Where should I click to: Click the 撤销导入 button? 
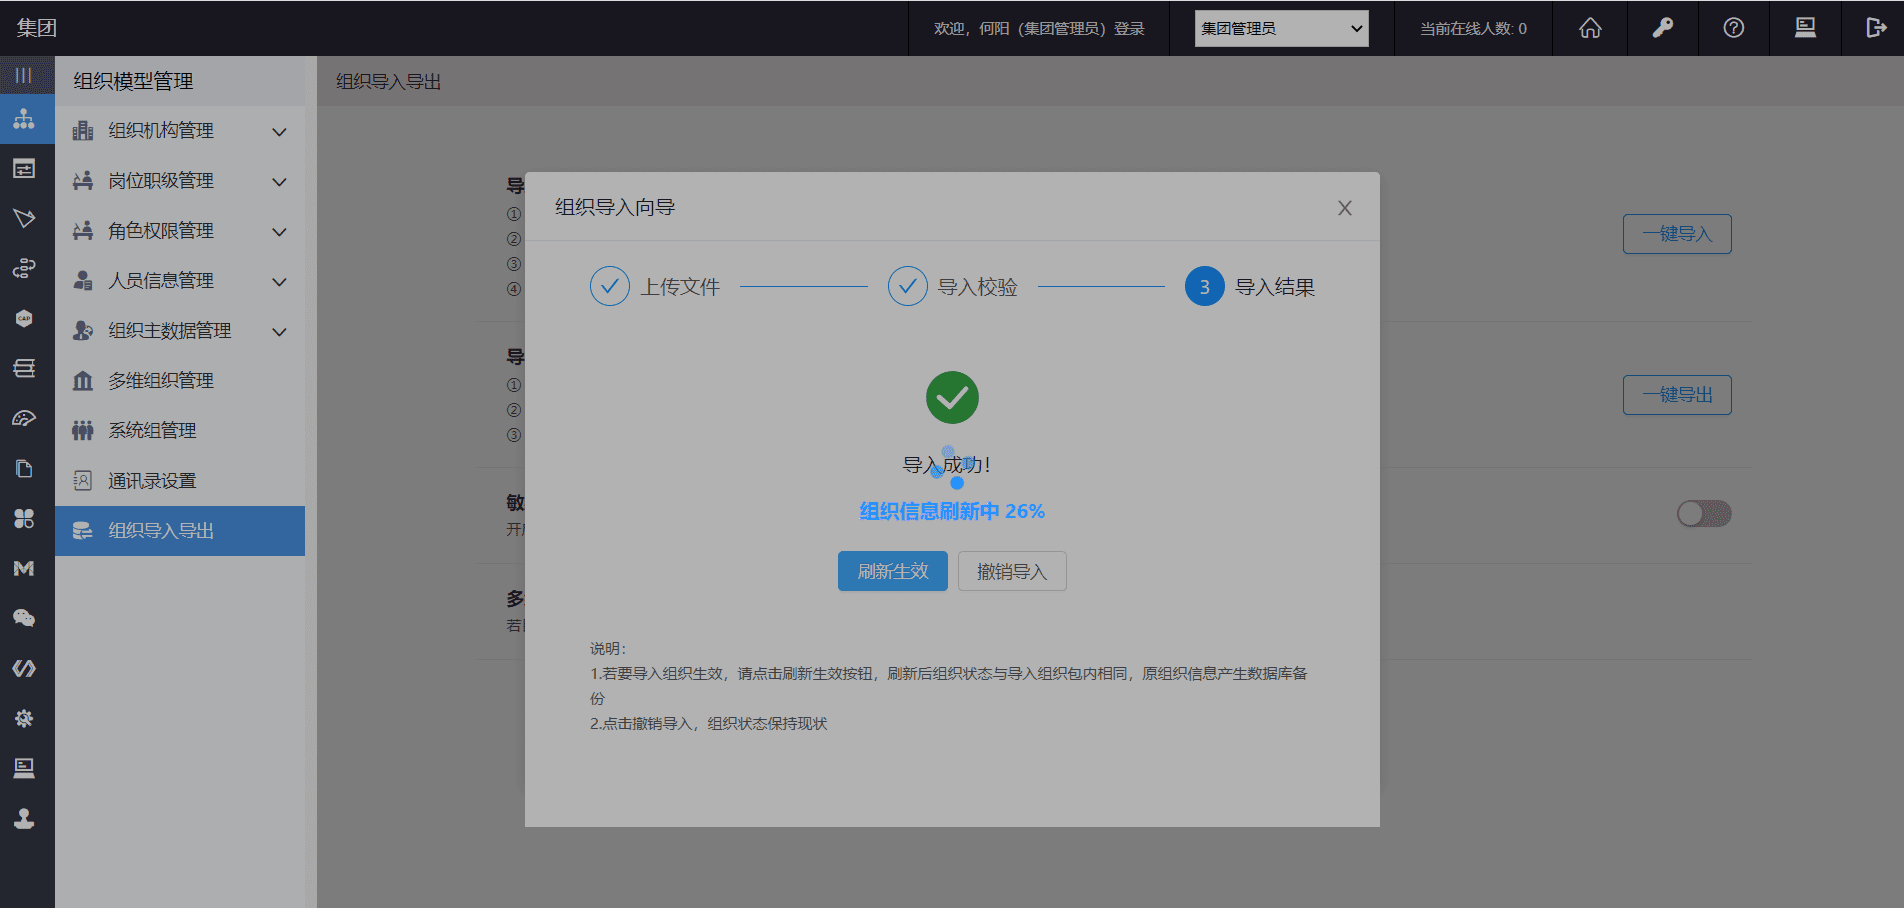coord(1012,571)
